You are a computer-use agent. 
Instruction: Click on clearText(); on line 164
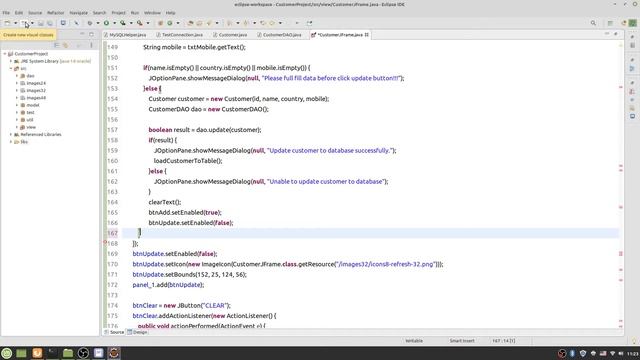[x=165, y=202]
